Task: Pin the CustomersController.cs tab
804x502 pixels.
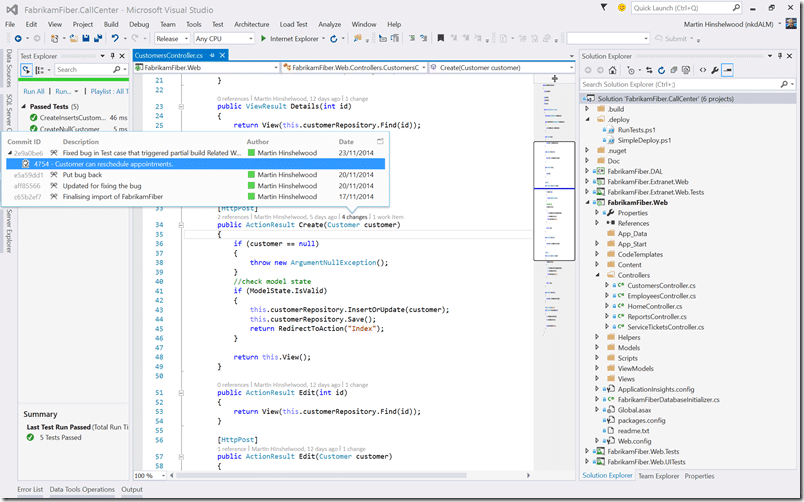Action: pos(212,55)
